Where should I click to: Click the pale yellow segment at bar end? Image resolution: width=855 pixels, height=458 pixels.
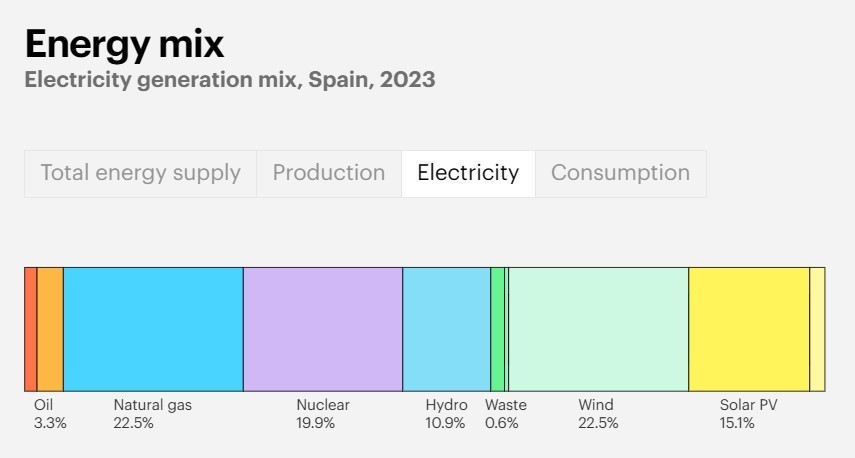click(817, 329)
